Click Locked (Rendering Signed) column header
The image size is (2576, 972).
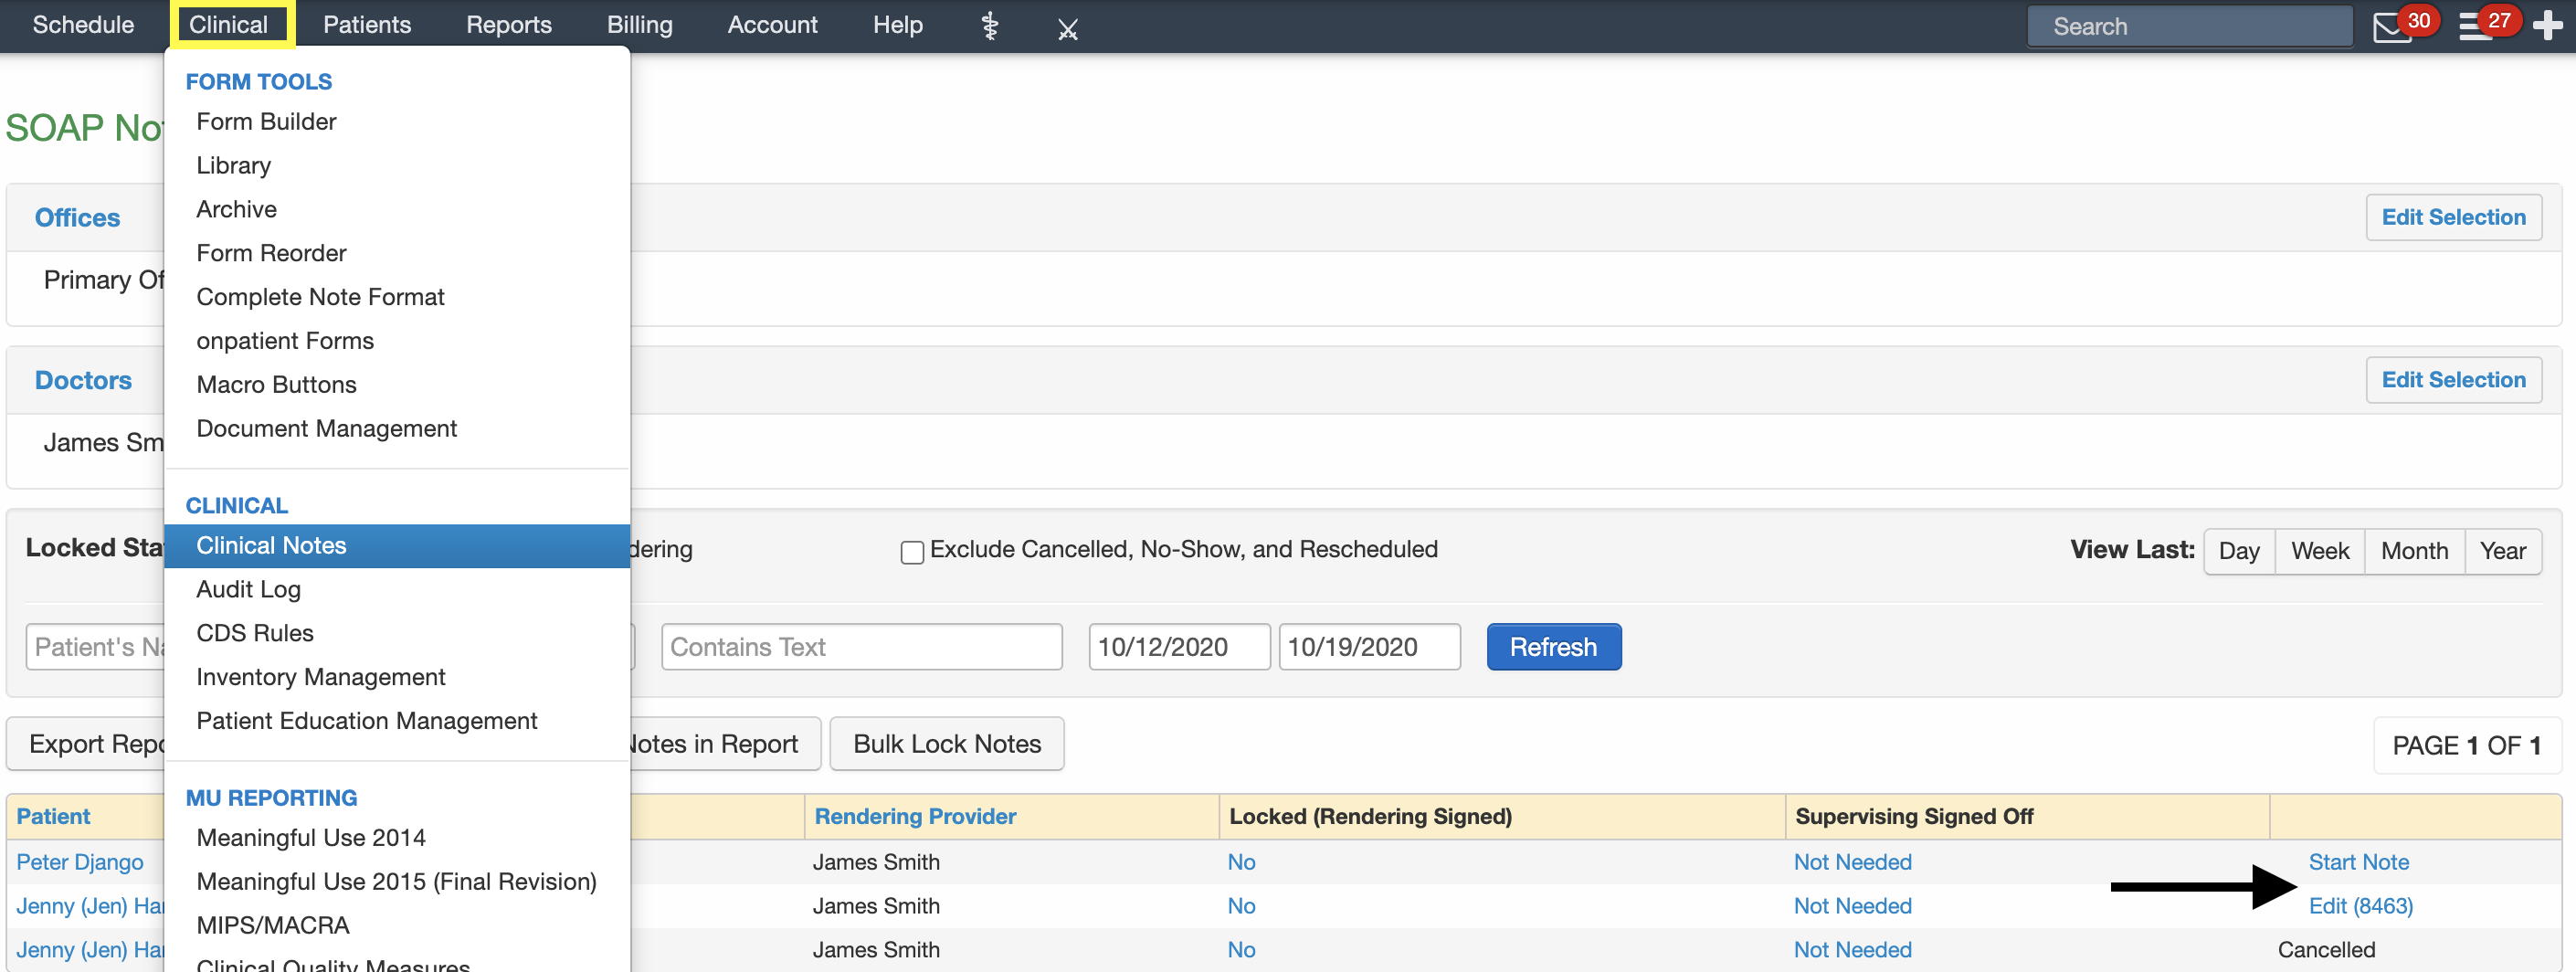(1370, 817)
